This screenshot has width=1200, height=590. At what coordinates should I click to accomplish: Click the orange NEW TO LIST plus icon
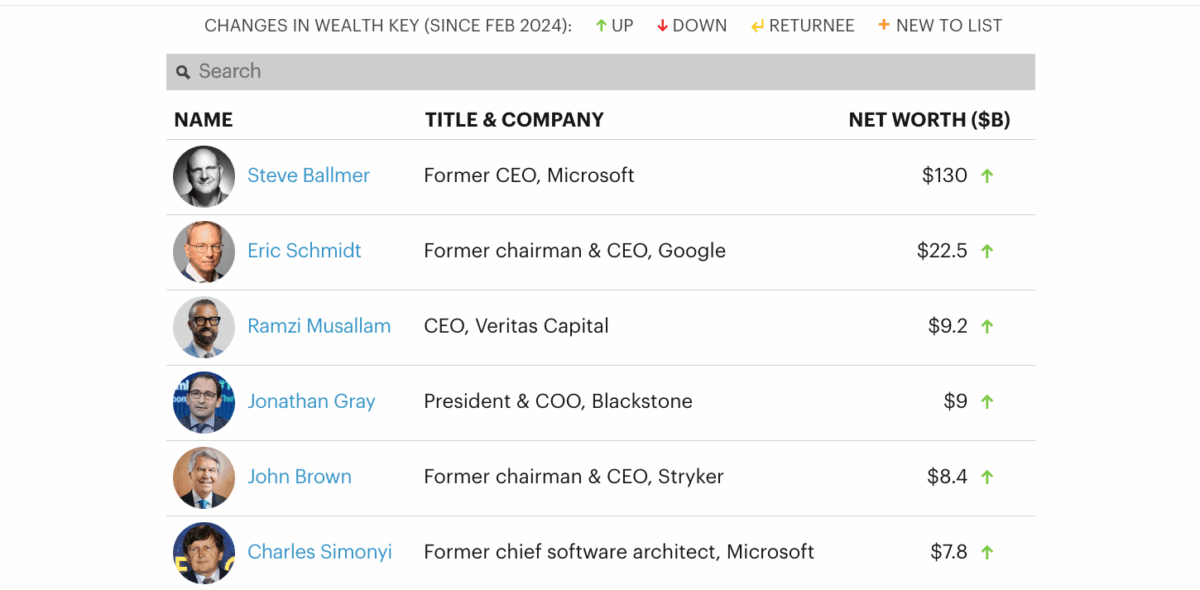884,25
